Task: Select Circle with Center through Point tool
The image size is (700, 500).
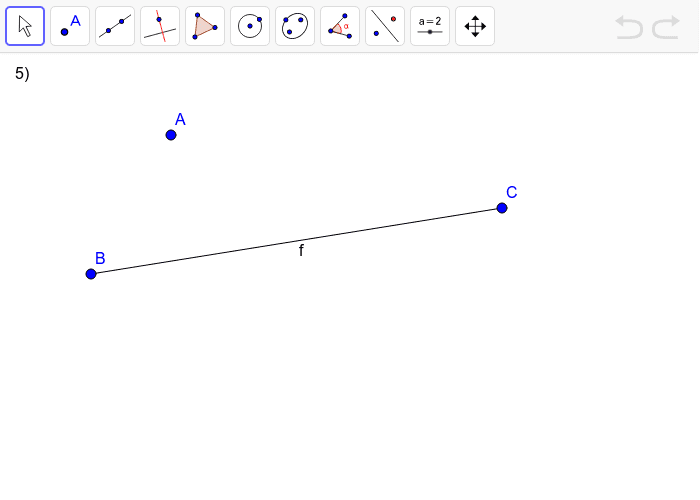Action: tap(250, 26)
